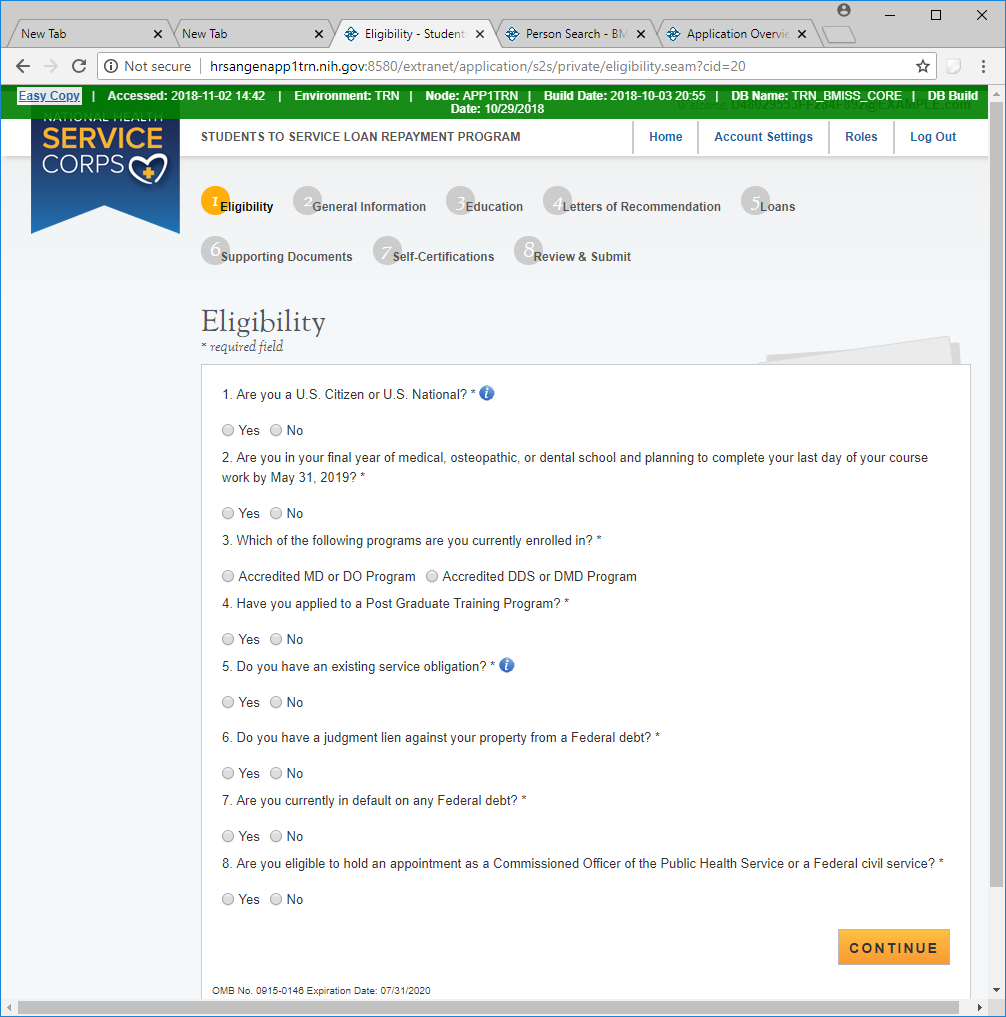Click the vertical scrollbar thumb
The height and width of the screenshot is (1017, 1006).
(x=996, y=493)
